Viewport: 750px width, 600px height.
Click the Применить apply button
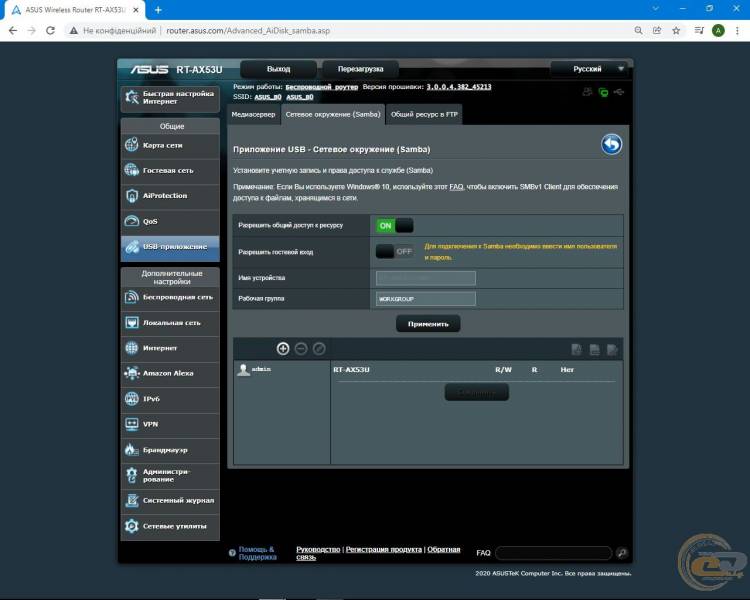[428, 324]
